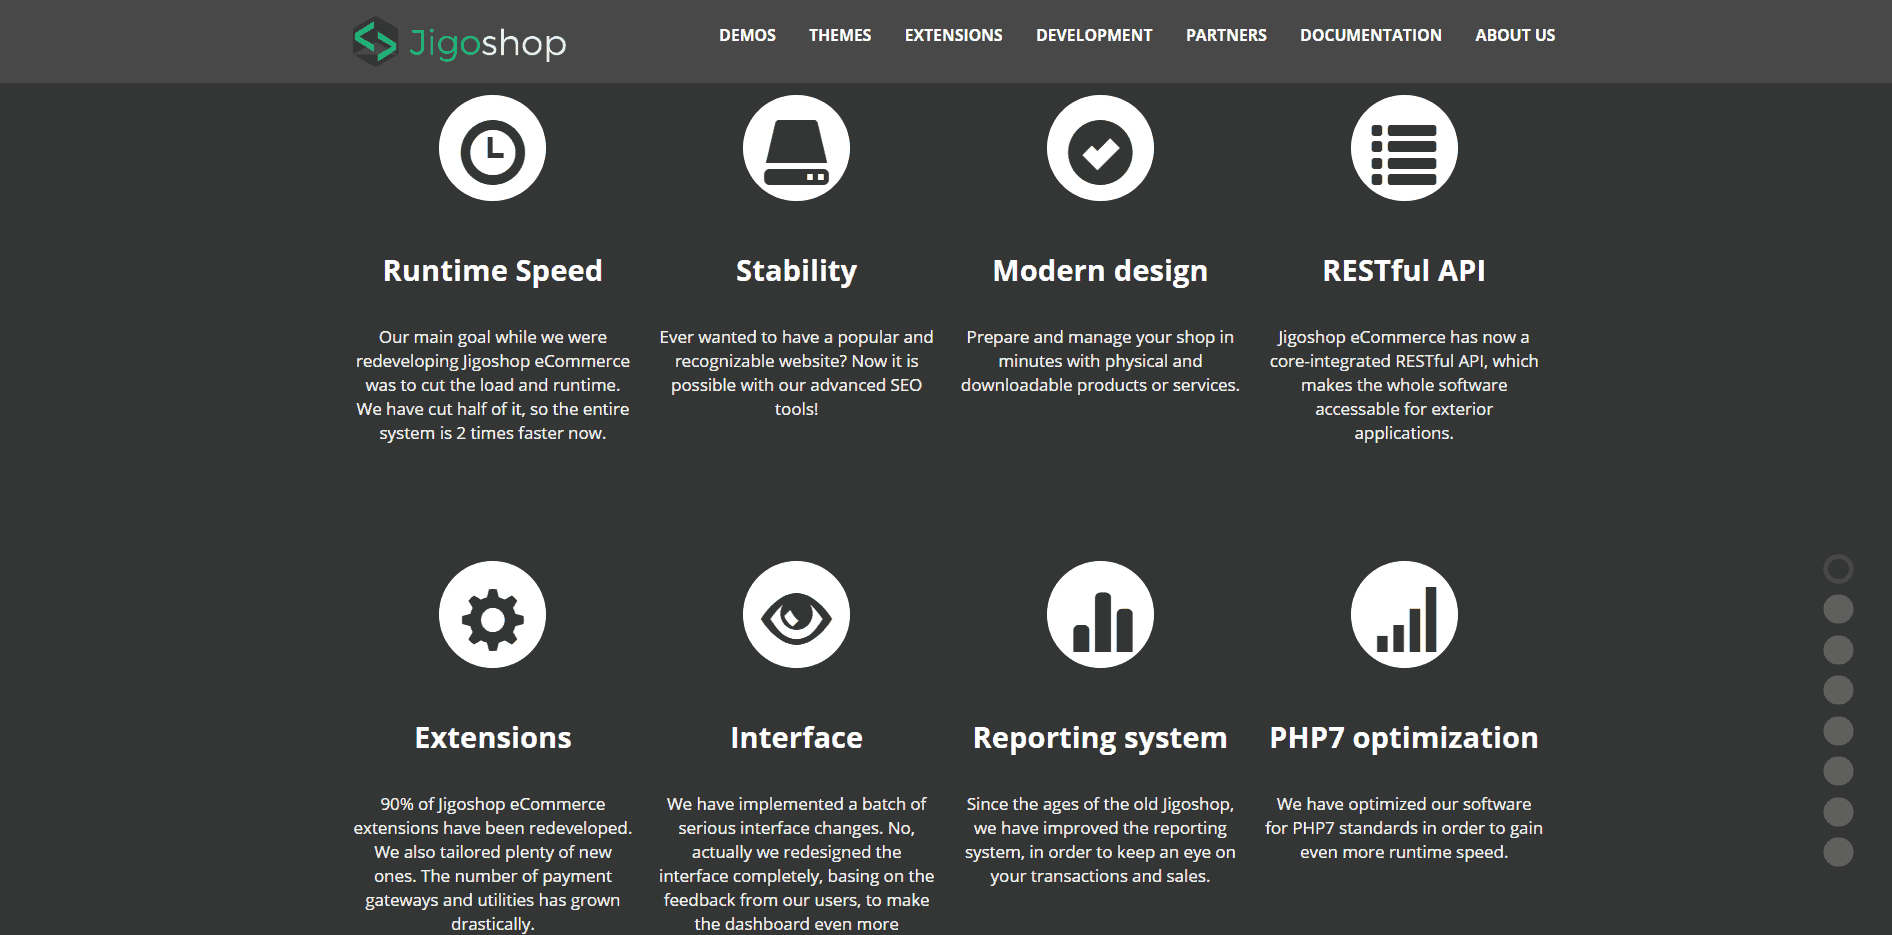
Task: Click the paragraph starting "Our main goal"
Action: (492, 385)
